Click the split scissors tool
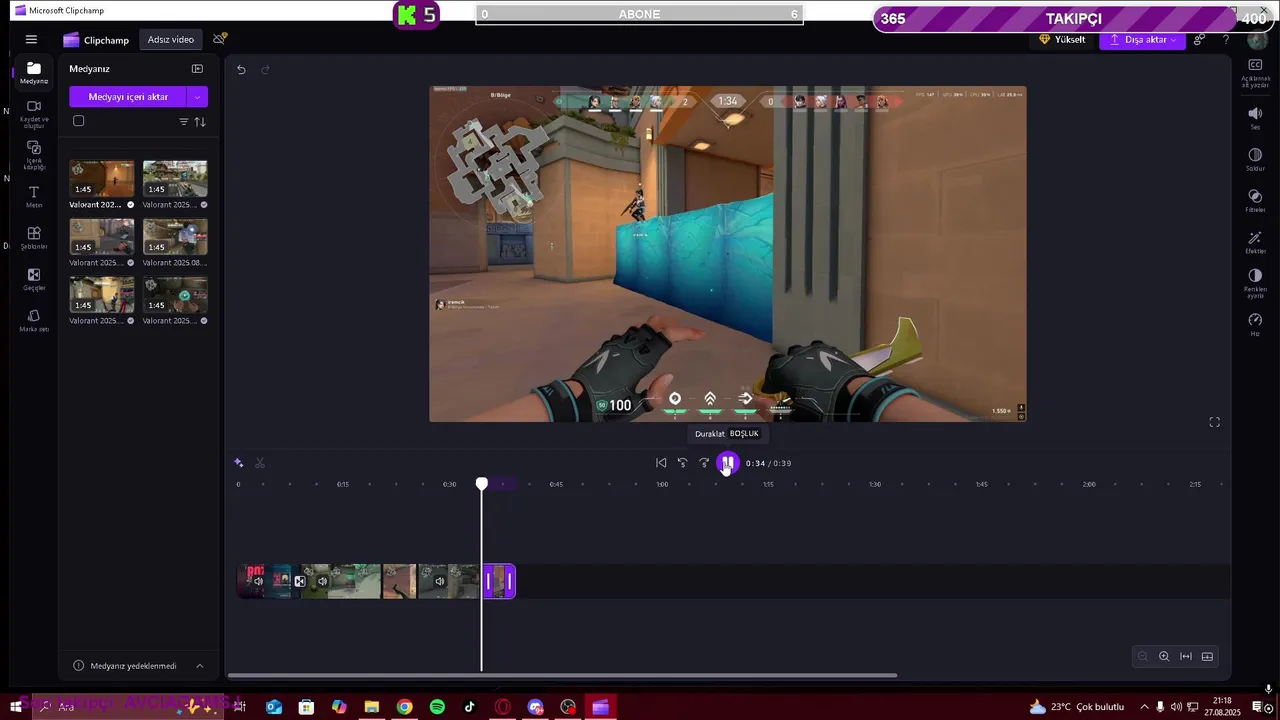This screenshot has width=1280, height=720. [x=260, y=463]
